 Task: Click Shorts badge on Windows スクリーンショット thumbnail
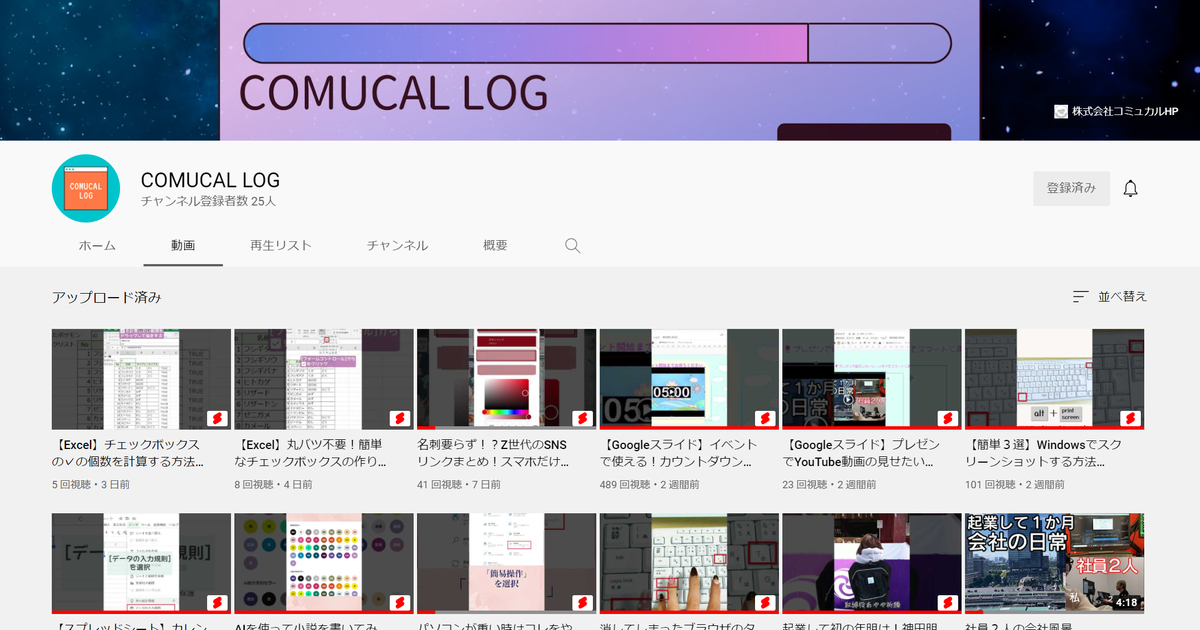point(1131,418)
